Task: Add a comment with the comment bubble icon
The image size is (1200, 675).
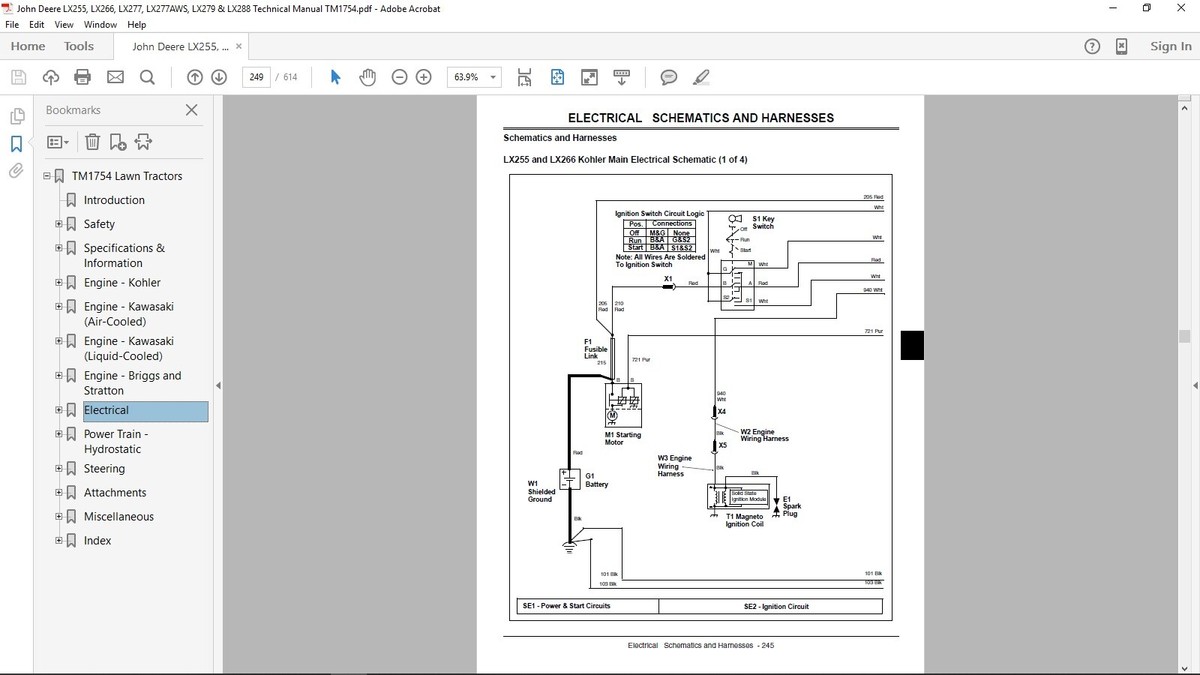Action: pyautogui.click(x=668, y=76)
